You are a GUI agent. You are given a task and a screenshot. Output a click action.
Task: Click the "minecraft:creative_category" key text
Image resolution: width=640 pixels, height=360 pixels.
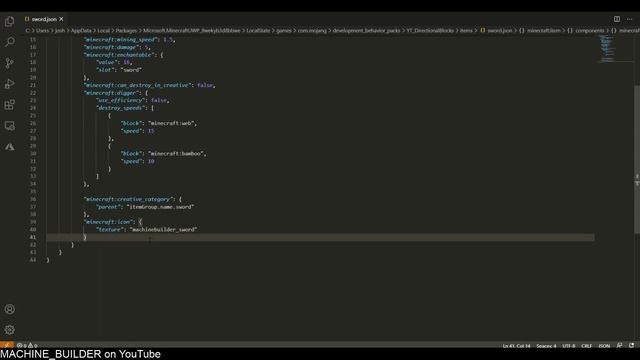[x=129, y=199]
